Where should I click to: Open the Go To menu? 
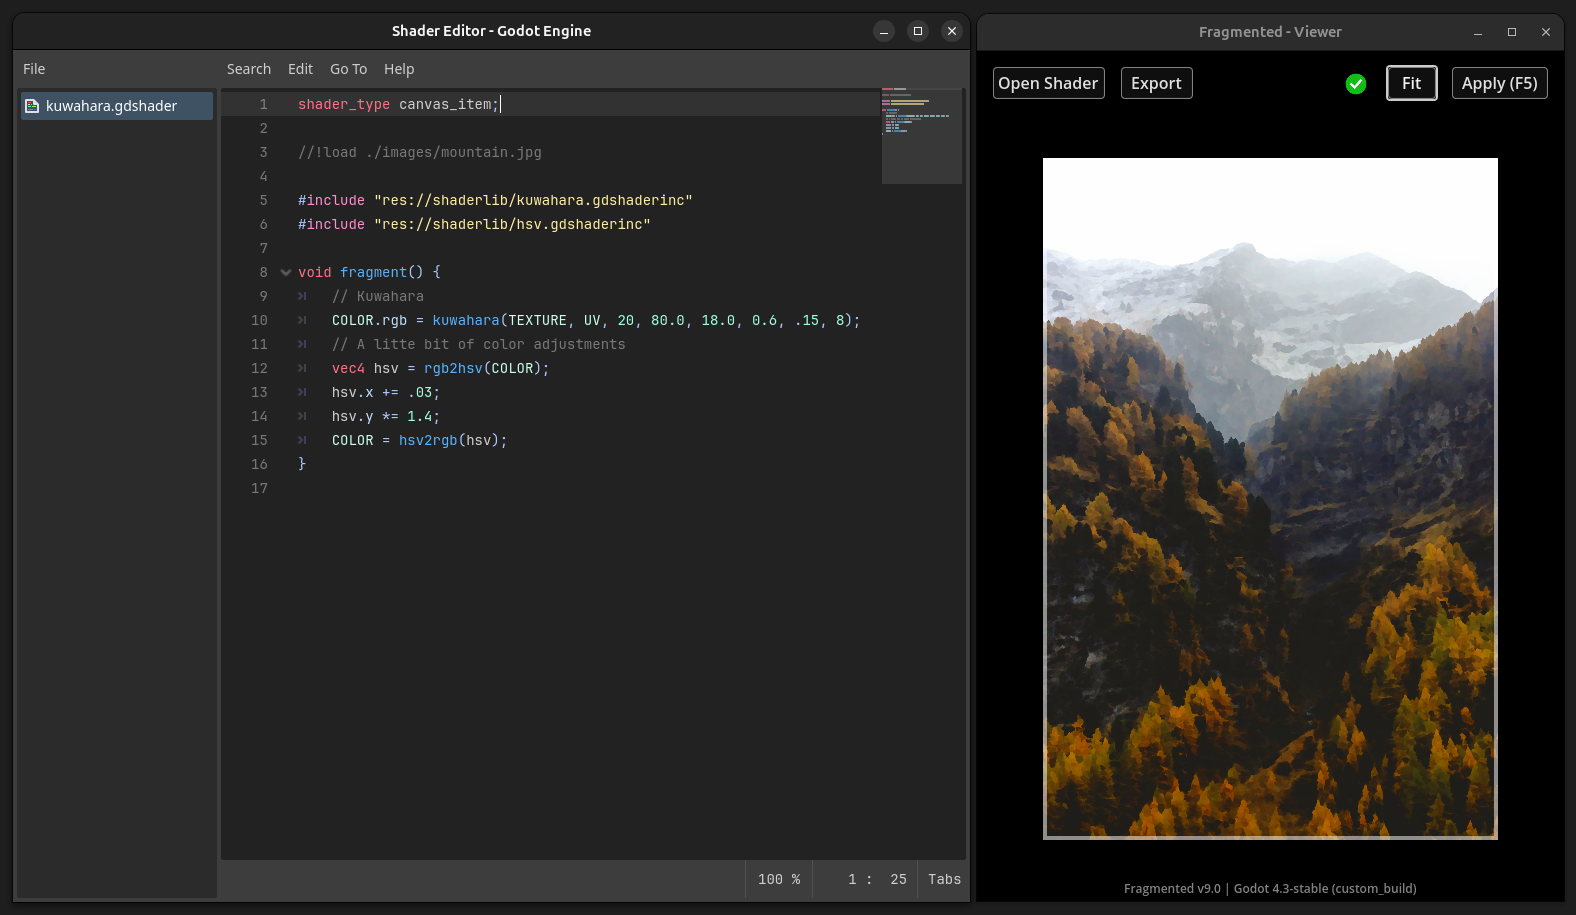(x=348, y=69)
